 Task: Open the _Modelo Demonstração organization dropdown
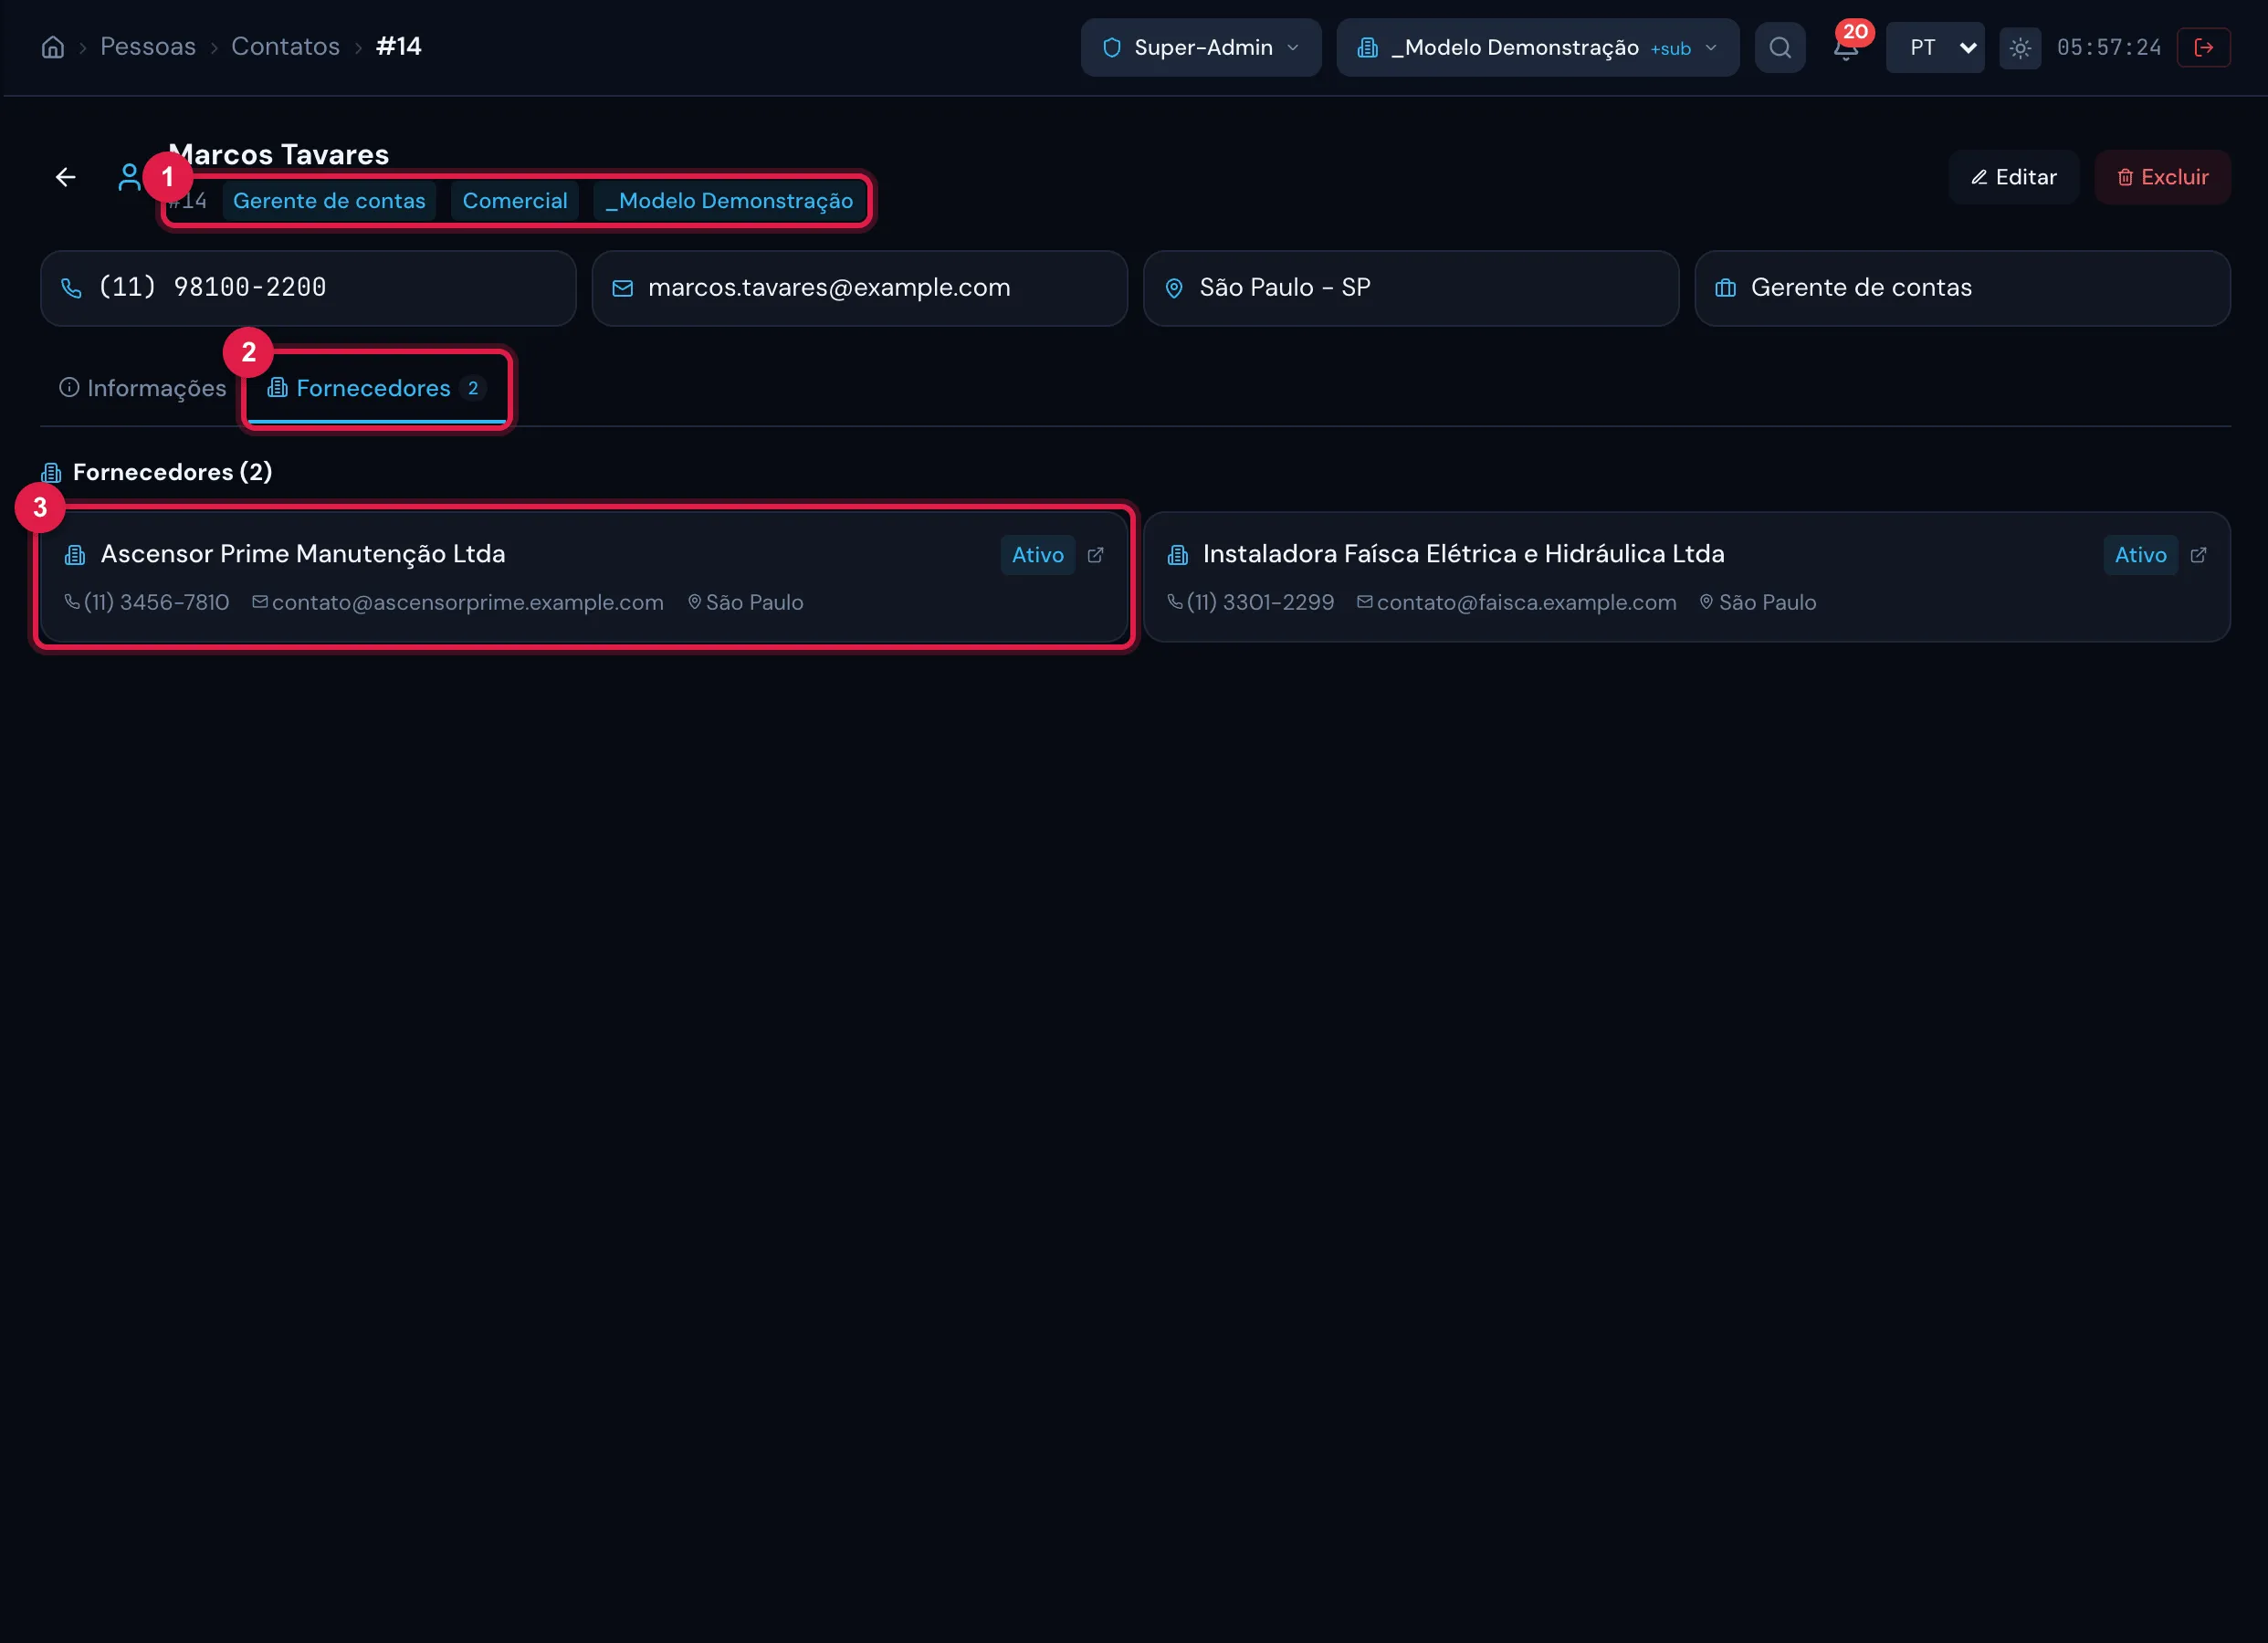pos(1537,47)
